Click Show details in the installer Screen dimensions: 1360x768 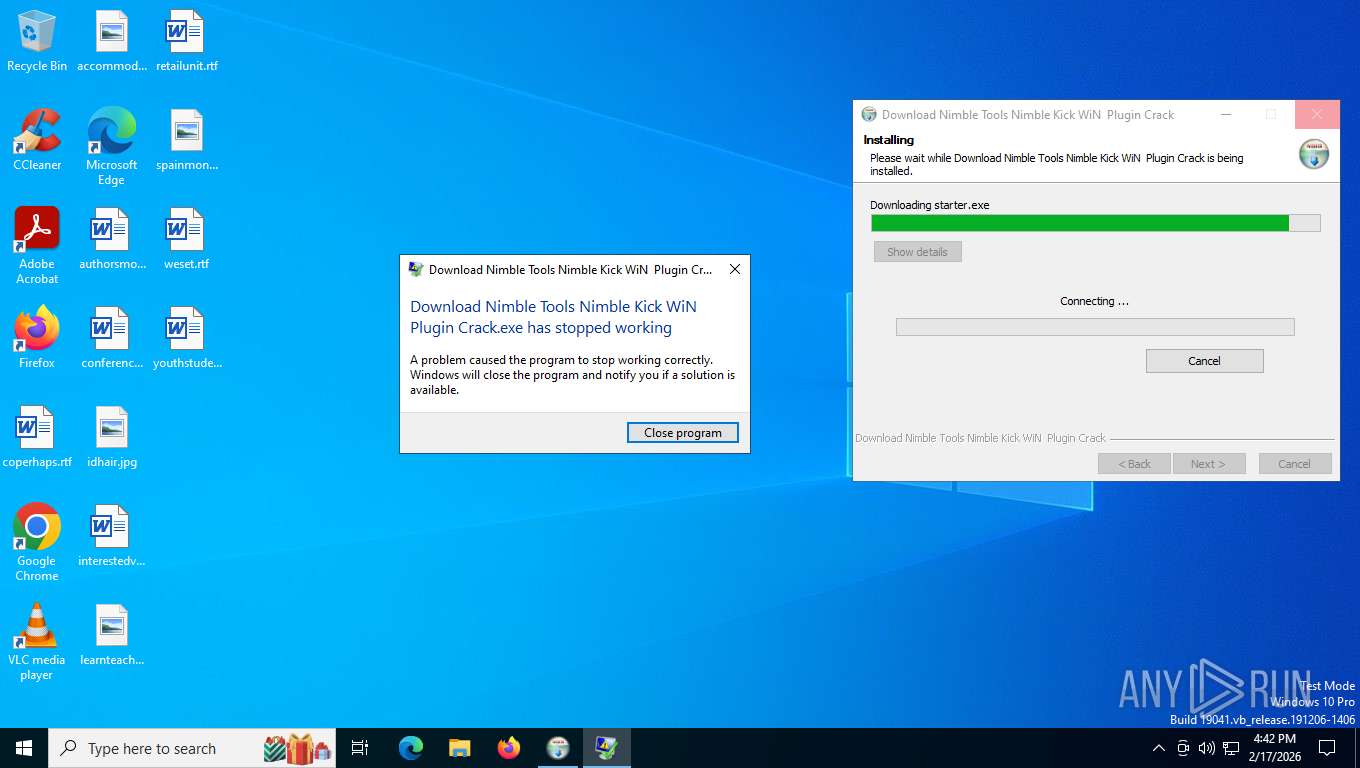pos(917,252)
